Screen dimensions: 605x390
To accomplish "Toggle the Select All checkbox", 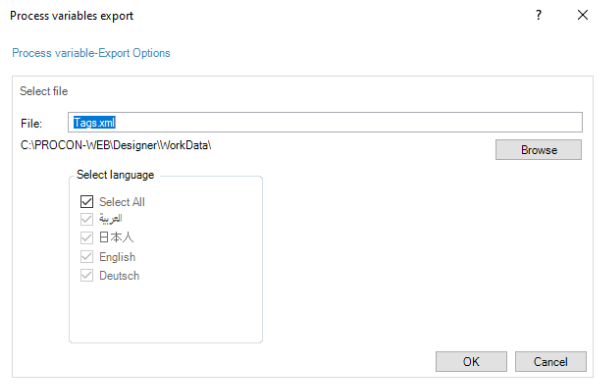I will point(87,201).
